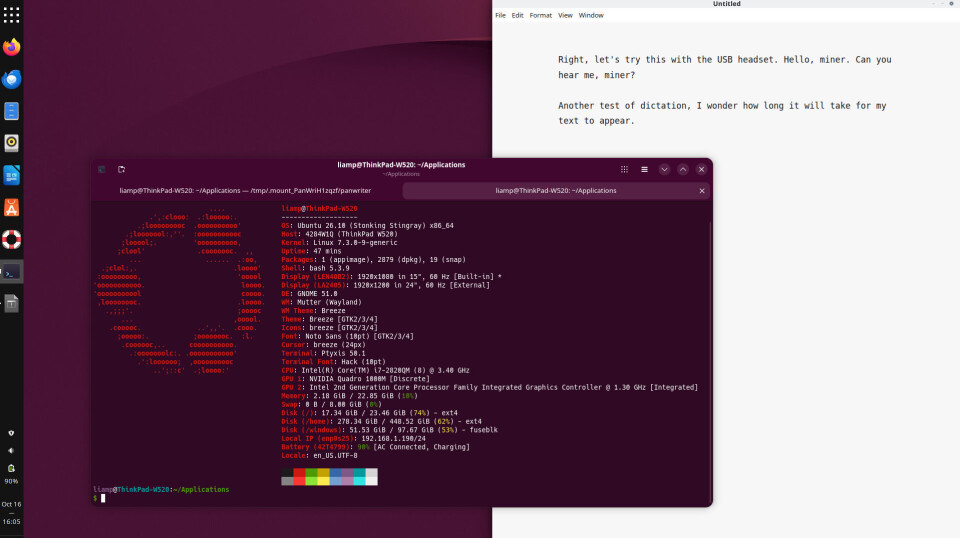The image size is (960, 538).
Task: Click the 'Uptime: 47 mins' line
Action: [x=311, y=252]
